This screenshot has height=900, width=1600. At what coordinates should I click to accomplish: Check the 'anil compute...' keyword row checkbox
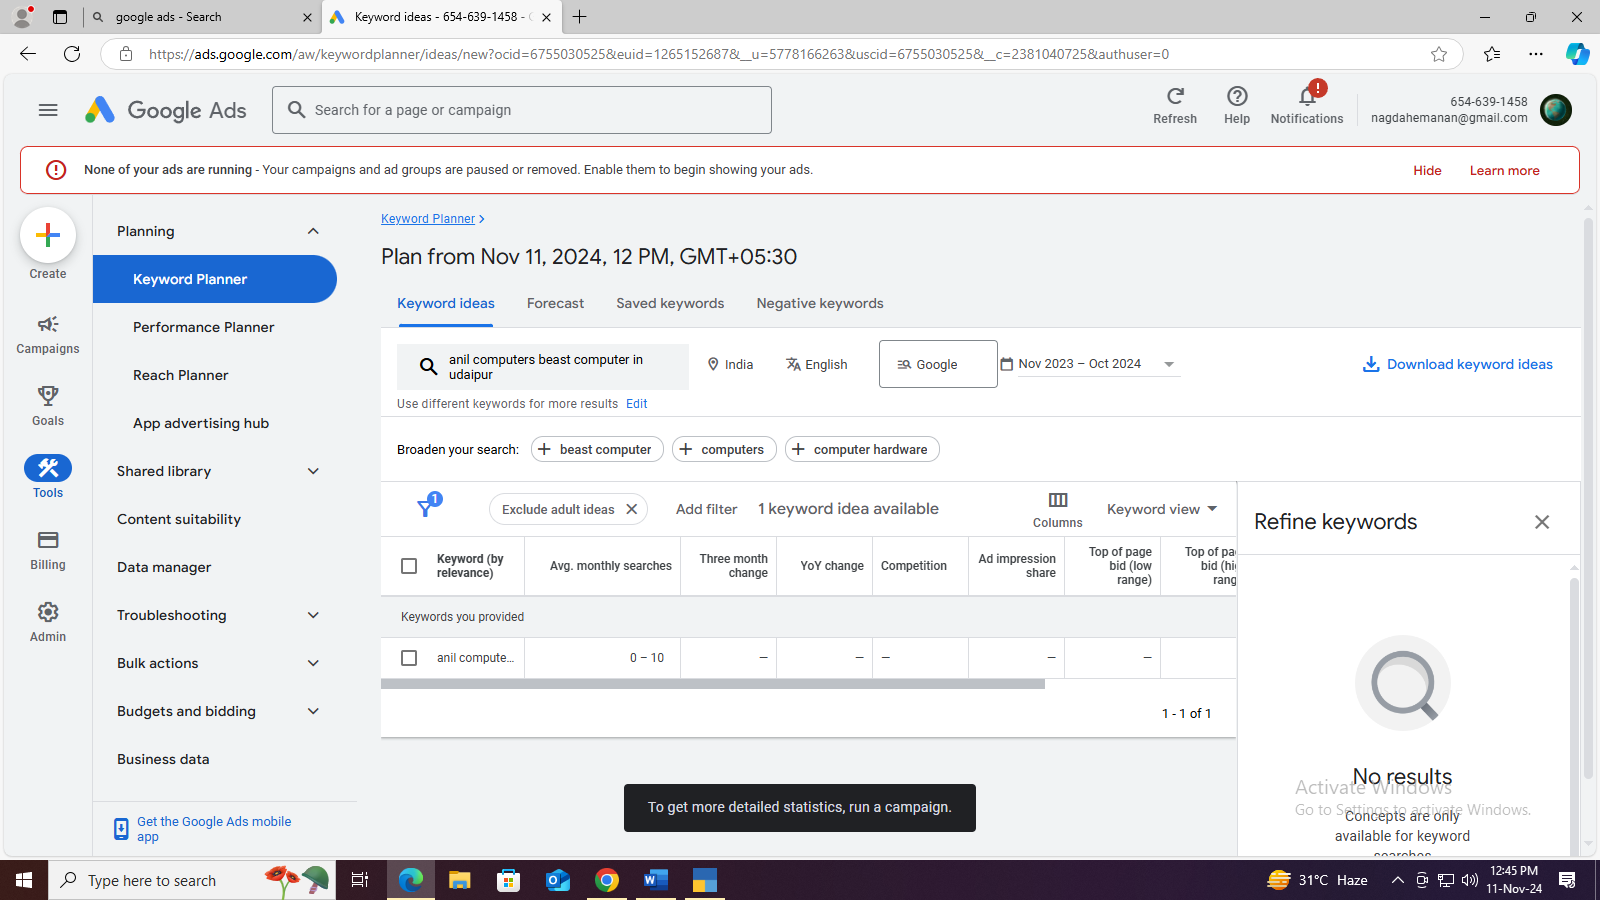[409, 658]
